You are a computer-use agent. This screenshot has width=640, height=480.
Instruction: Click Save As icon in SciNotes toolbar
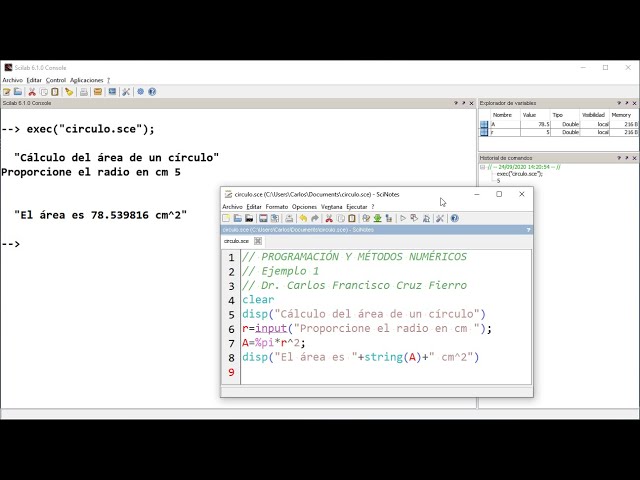coord(275,218)
